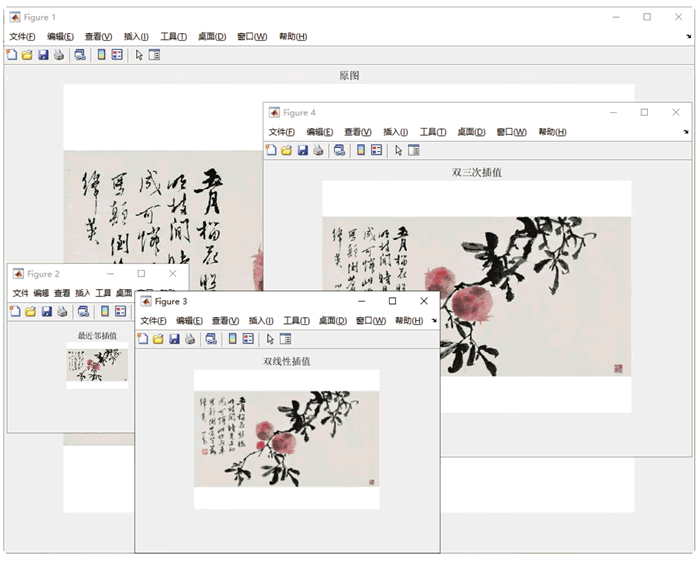
Task: Click the 原图 title text in Figure 1
Action: (x=349, y=75)
